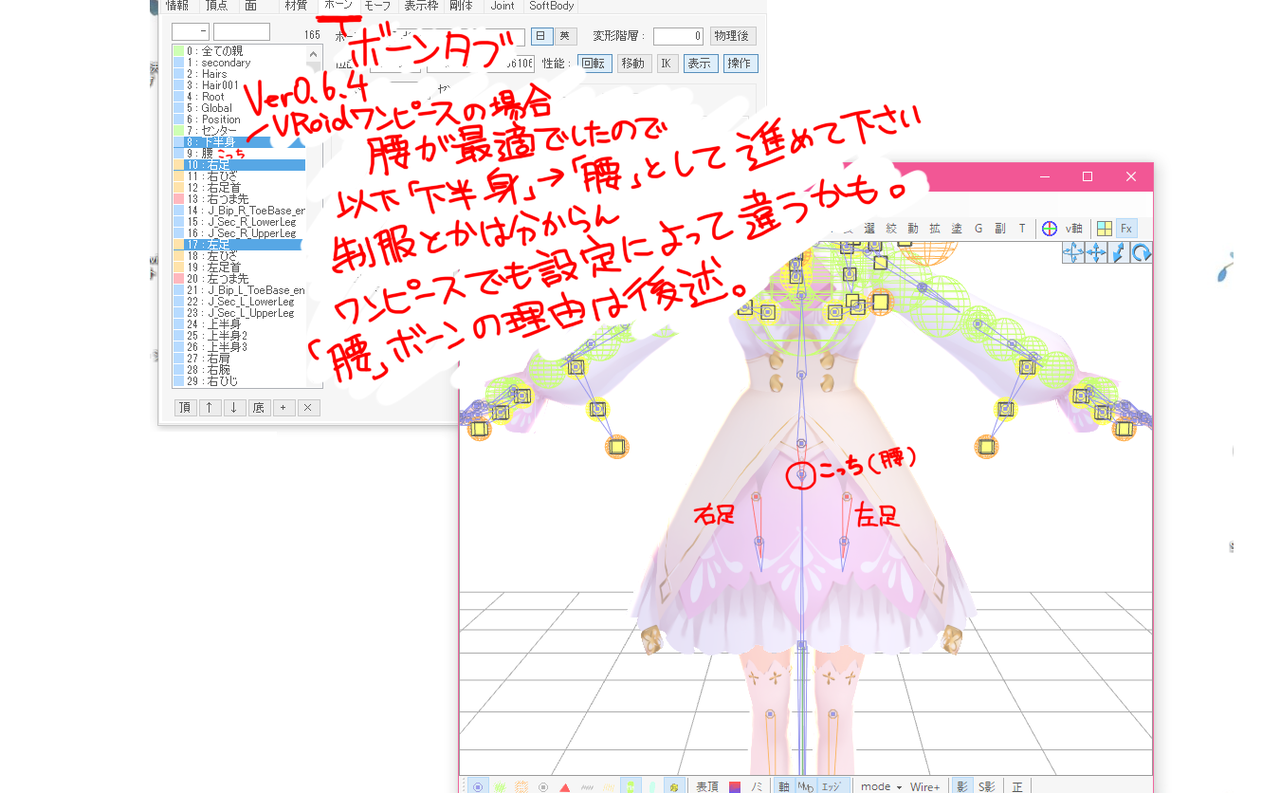
Task: Move the bone up with ↑
Action: tap(210, 407)
